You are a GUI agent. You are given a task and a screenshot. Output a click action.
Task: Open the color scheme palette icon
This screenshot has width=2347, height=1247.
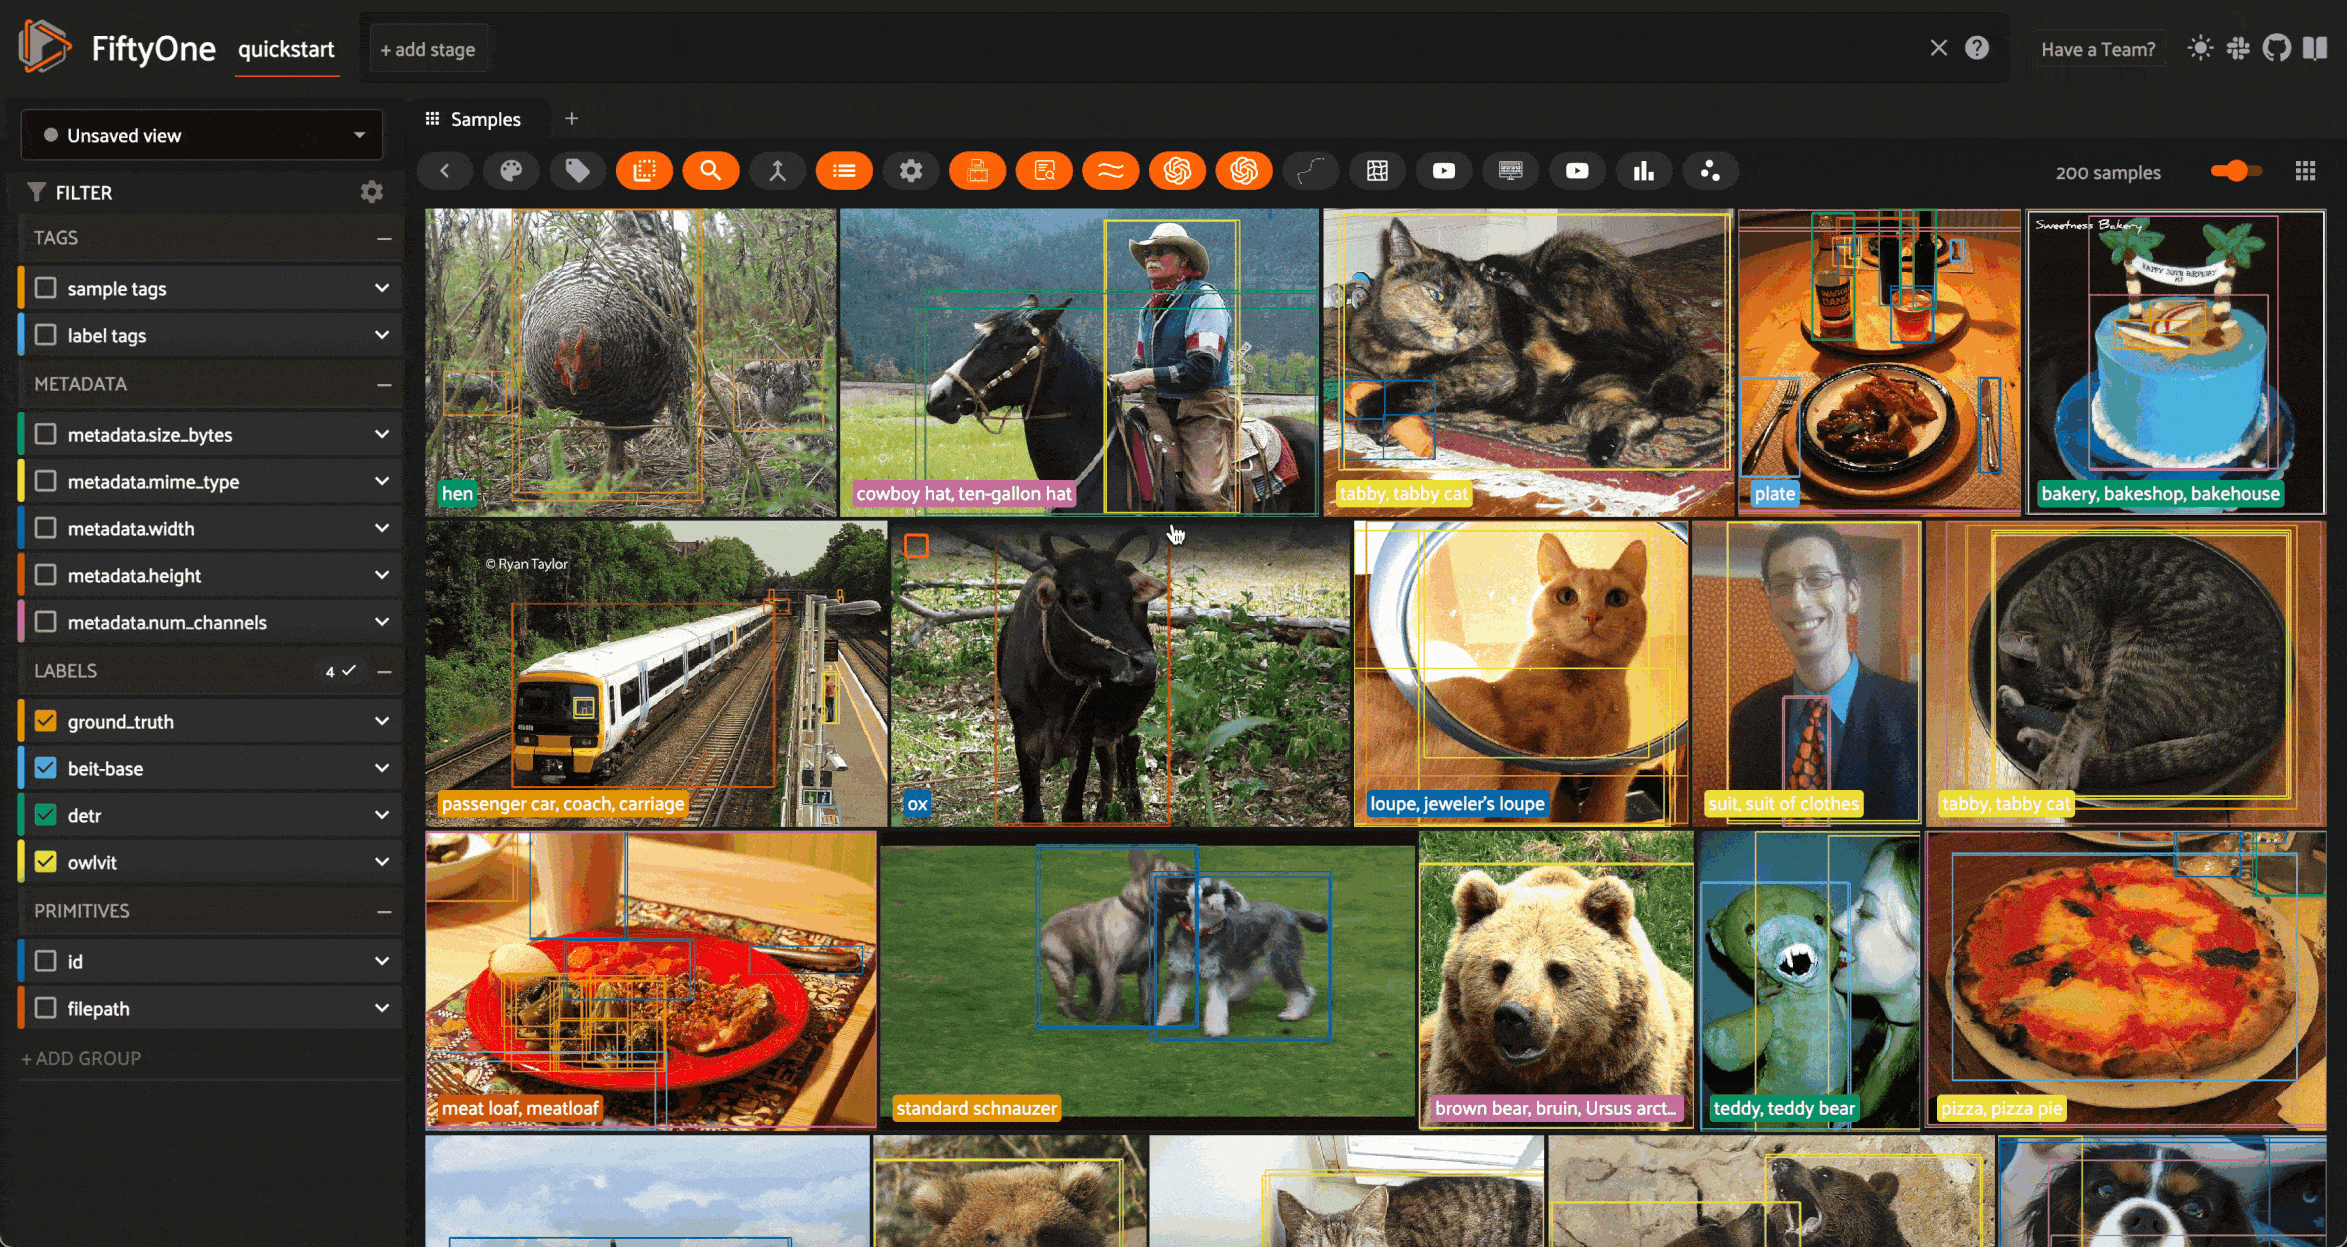tap(511, 171)
